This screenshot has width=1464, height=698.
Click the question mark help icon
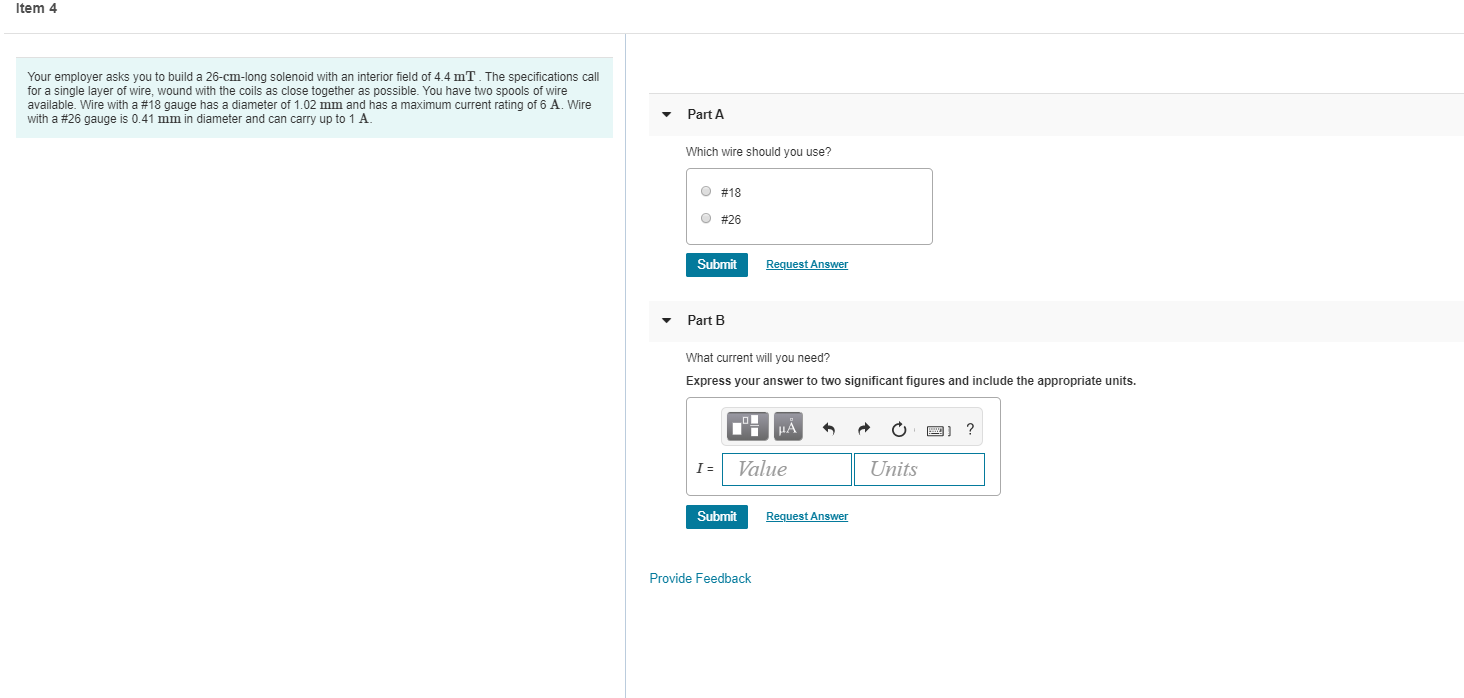tap(969, 429)
